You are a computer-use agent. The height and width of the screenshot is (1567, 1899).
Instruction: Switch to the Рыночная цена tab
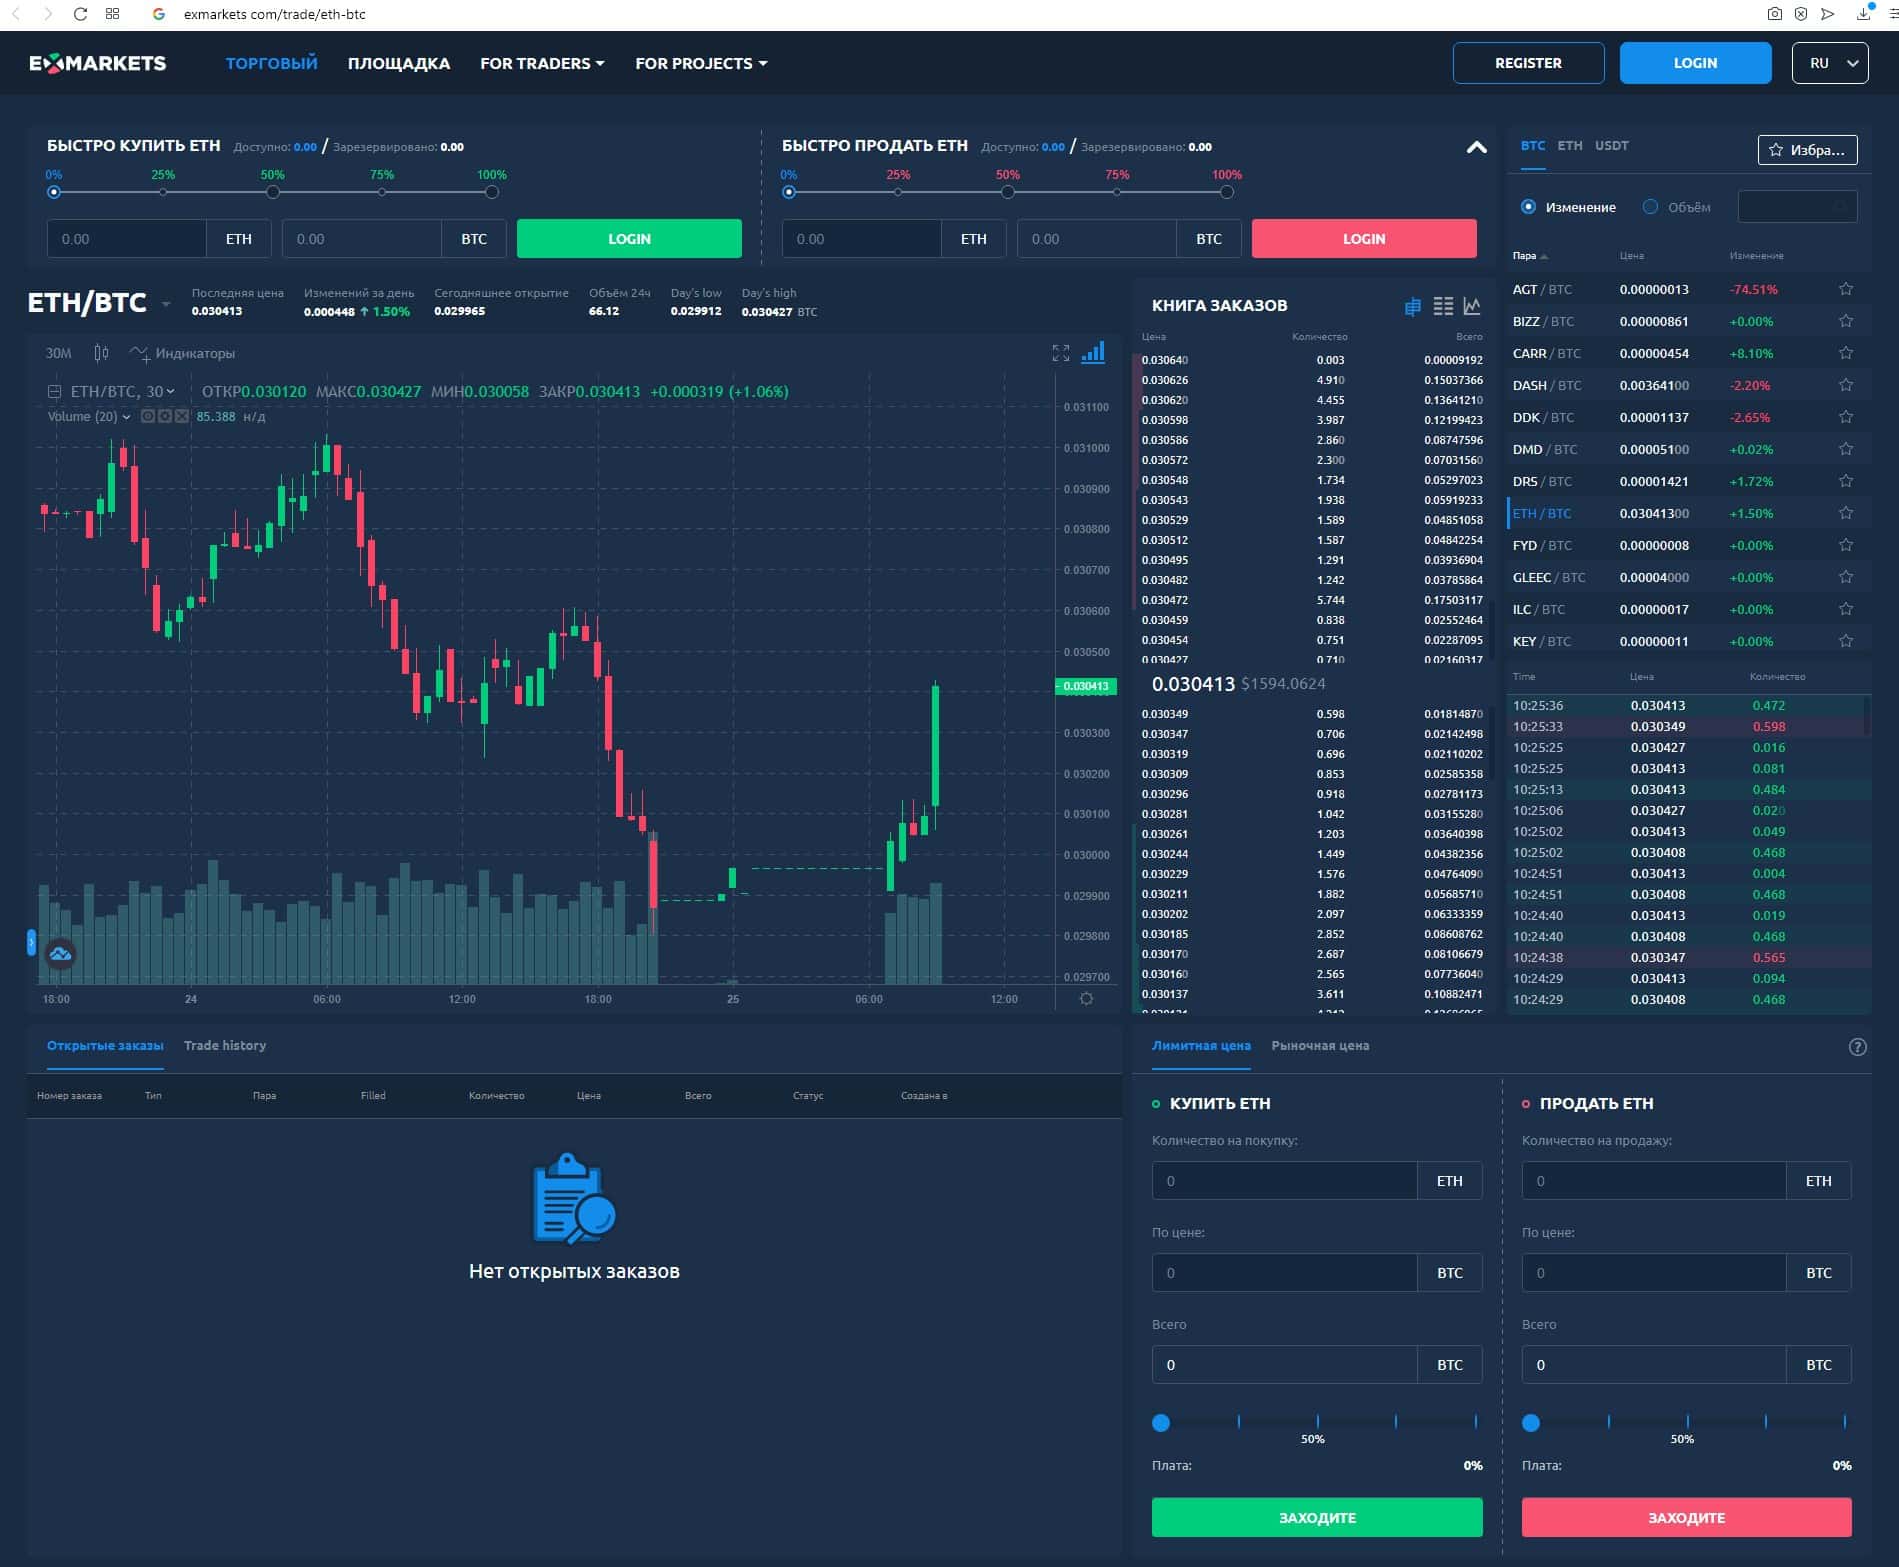pos(1320,1045)
